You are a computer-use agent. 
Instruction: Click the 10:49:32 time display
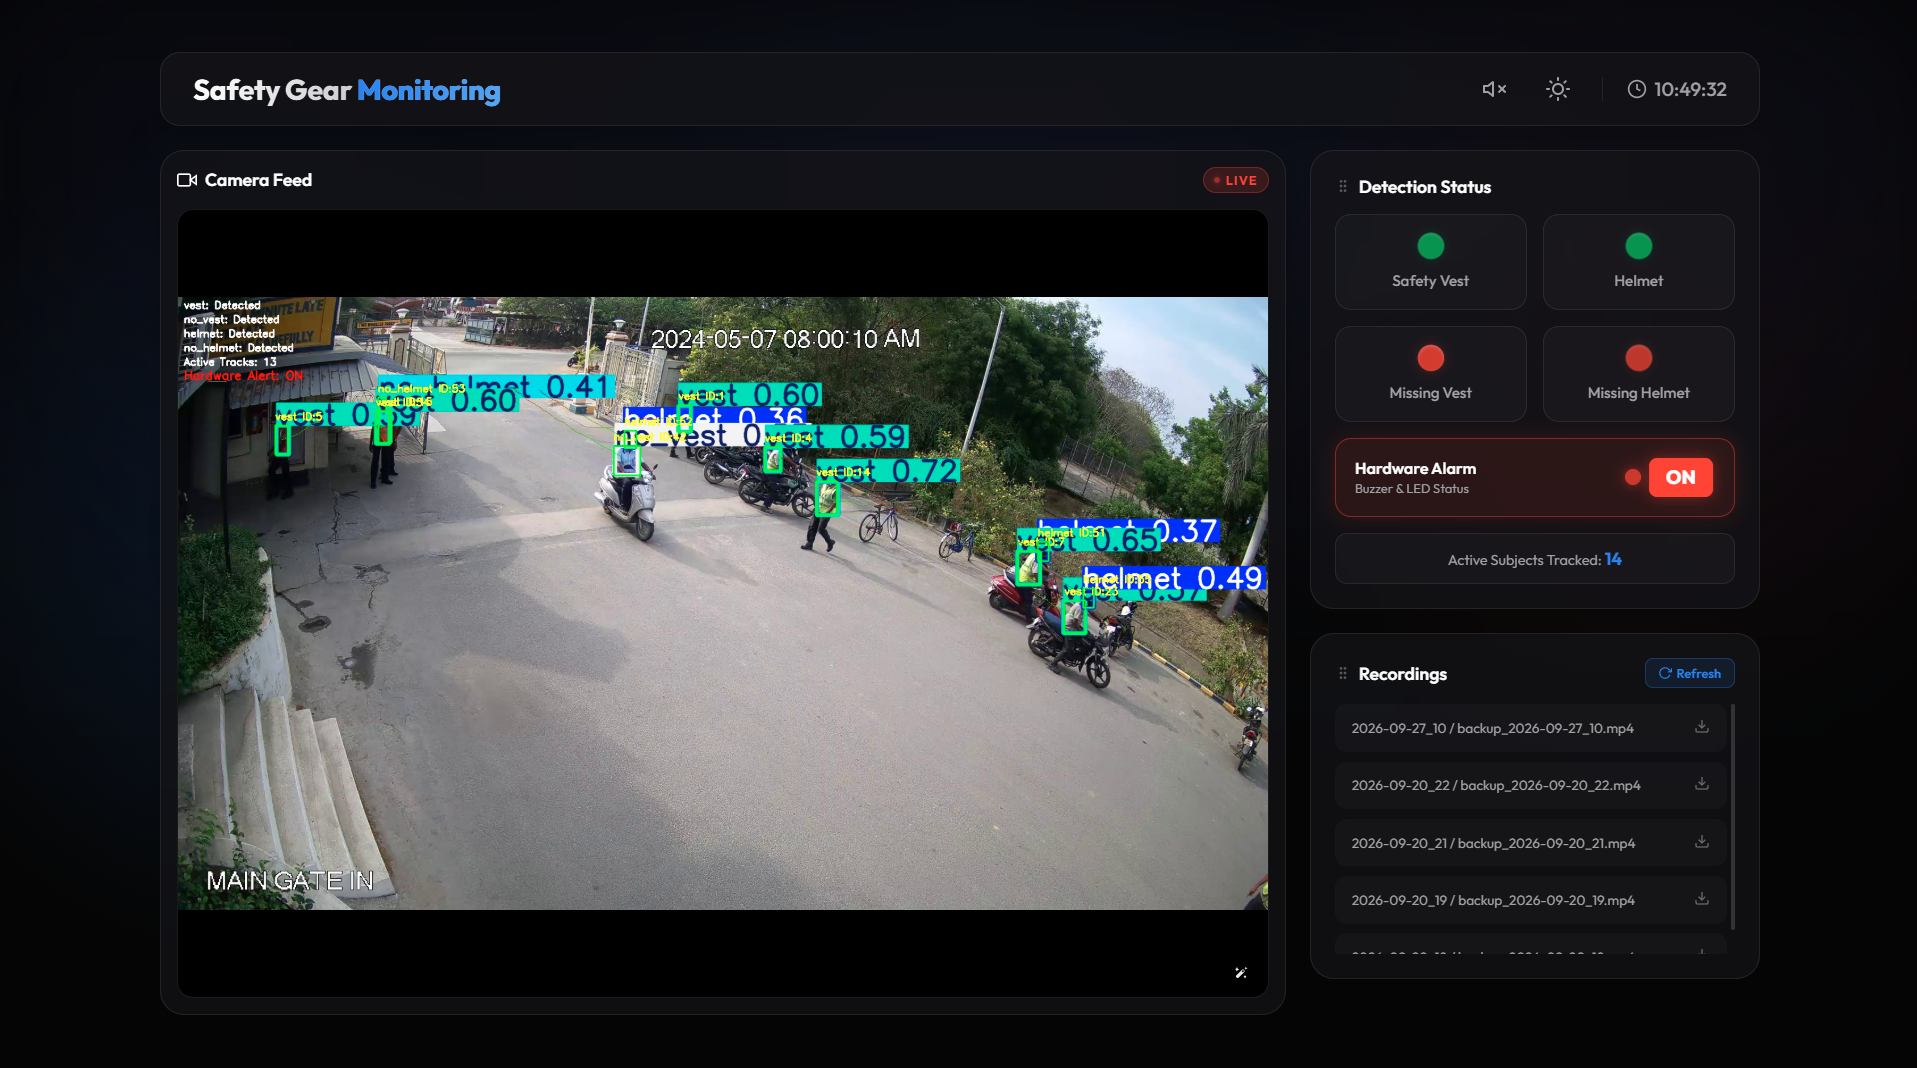pyautogui.click(x=1690, y=89)
